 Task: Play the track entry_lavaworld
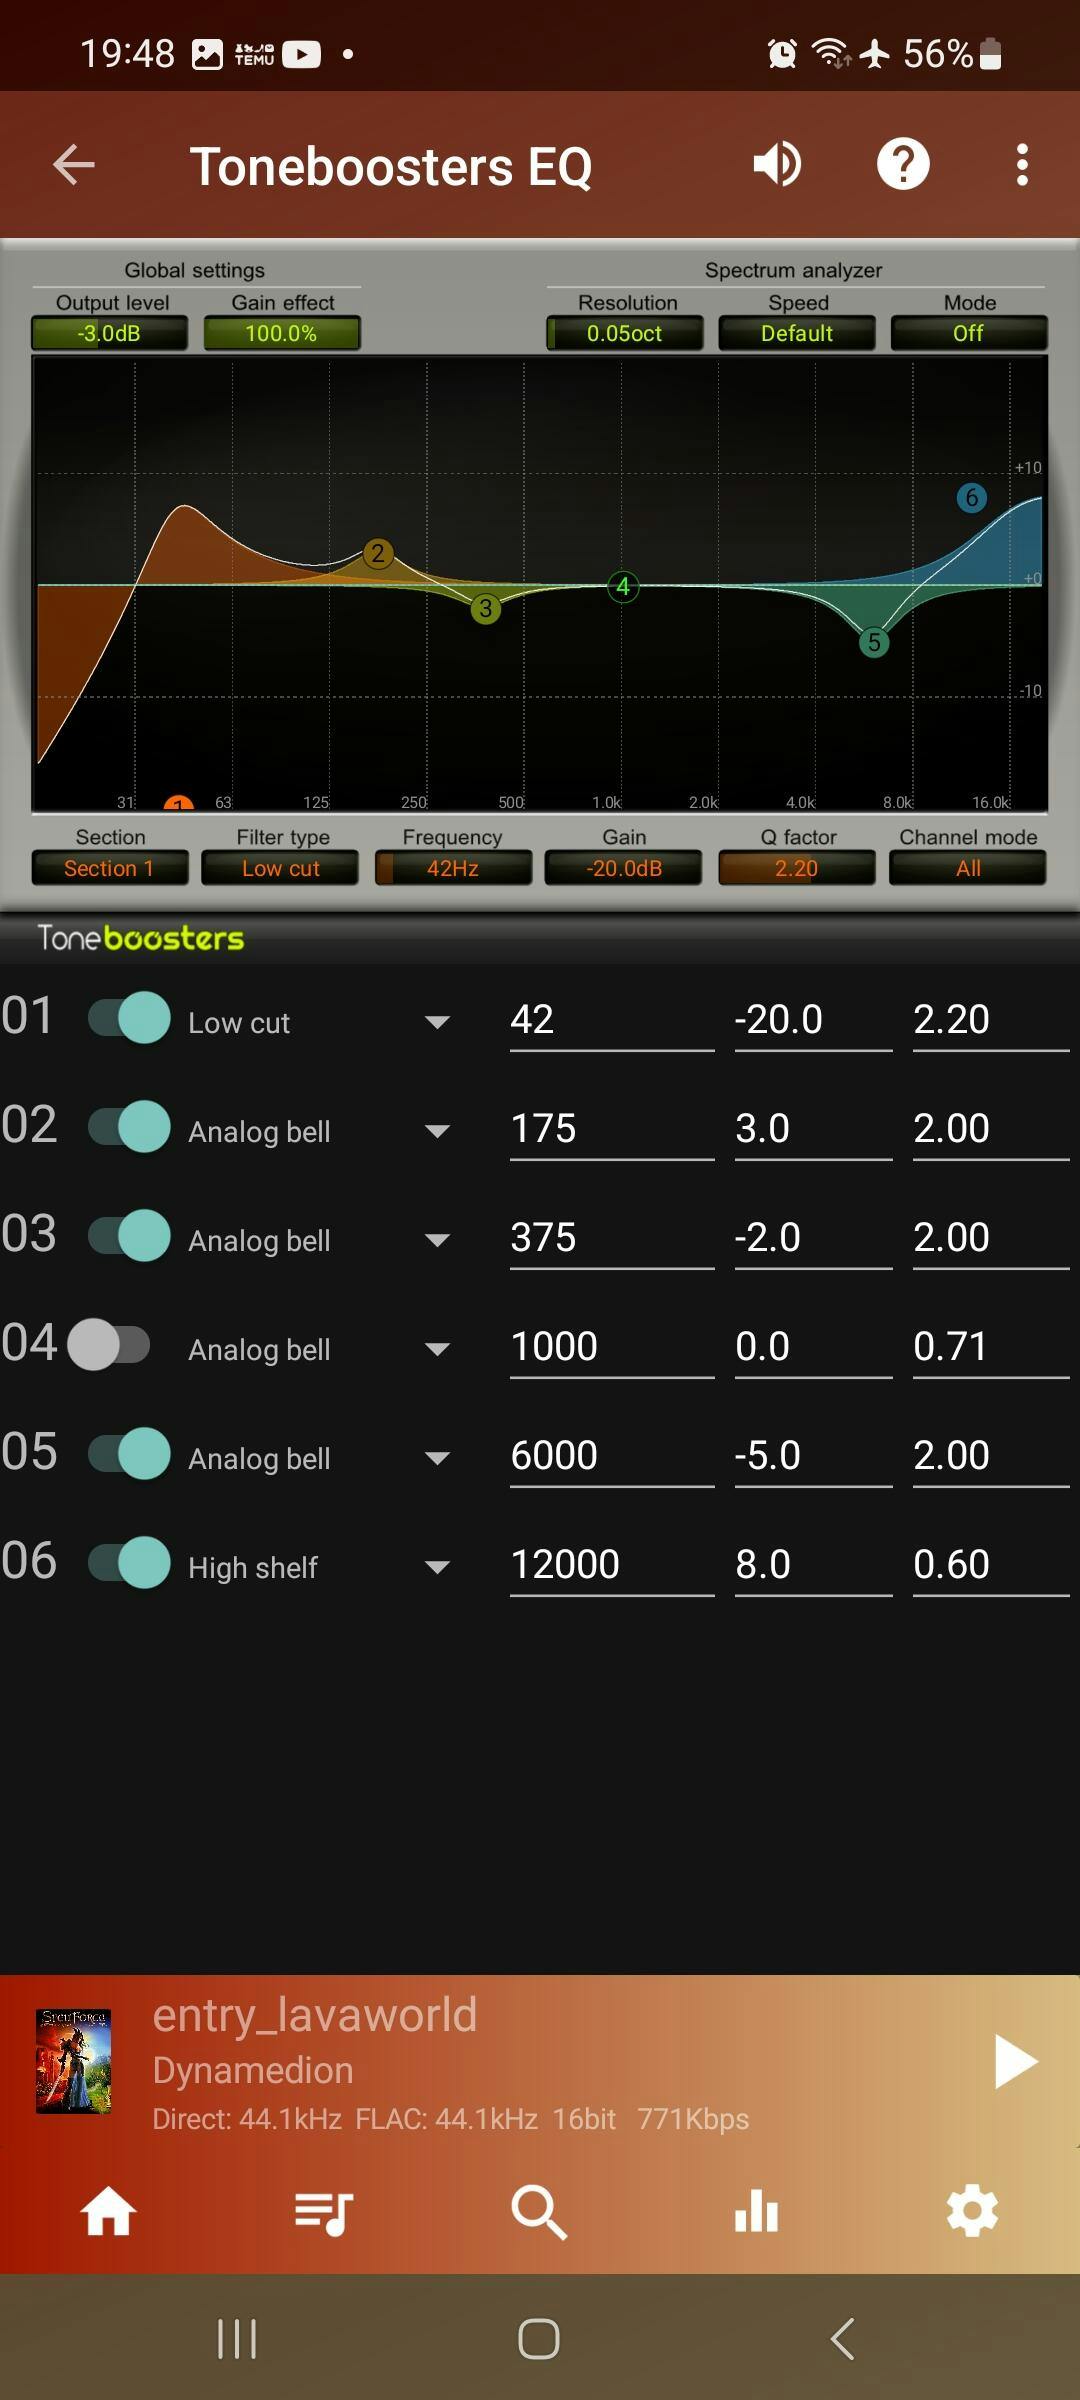click(1016, 2062)
